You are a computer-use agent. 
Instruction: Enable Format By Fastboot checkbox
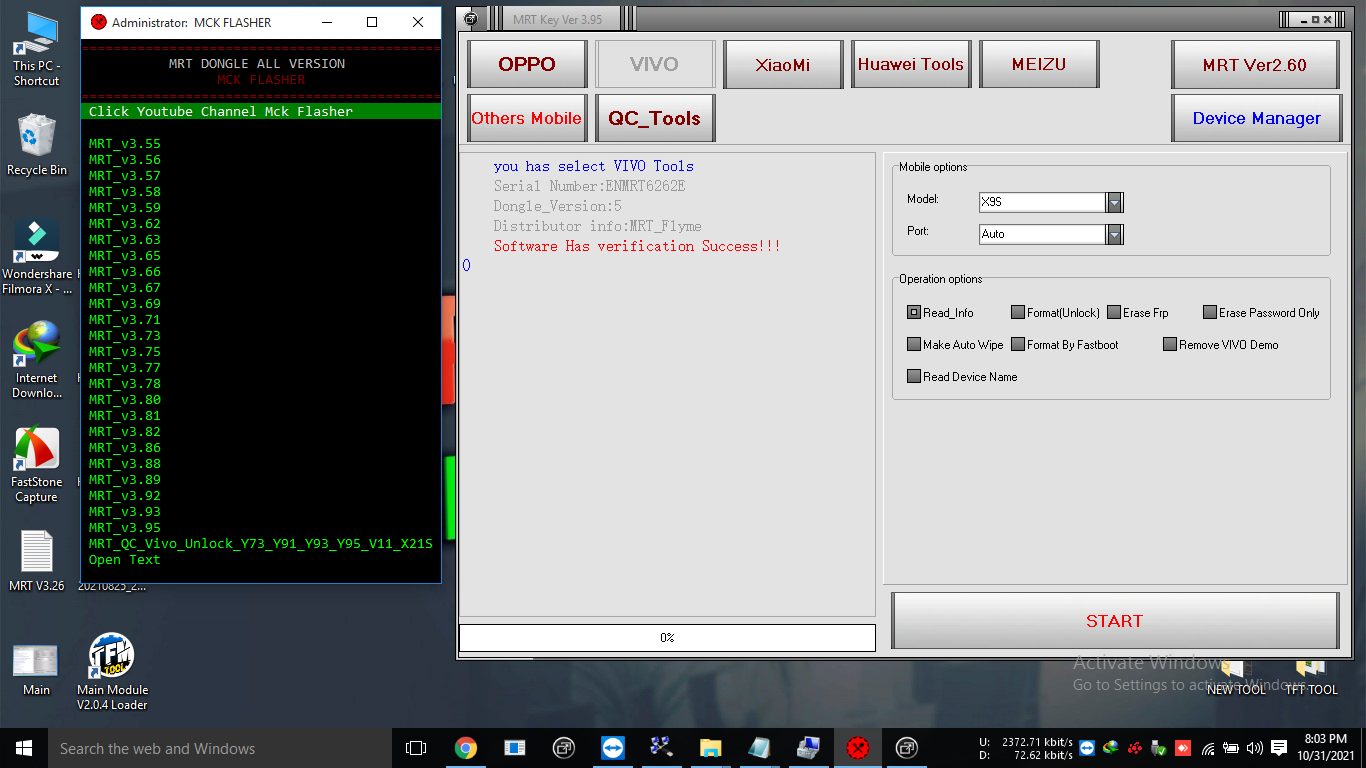pyautogui.click(x=1018, y=345)
